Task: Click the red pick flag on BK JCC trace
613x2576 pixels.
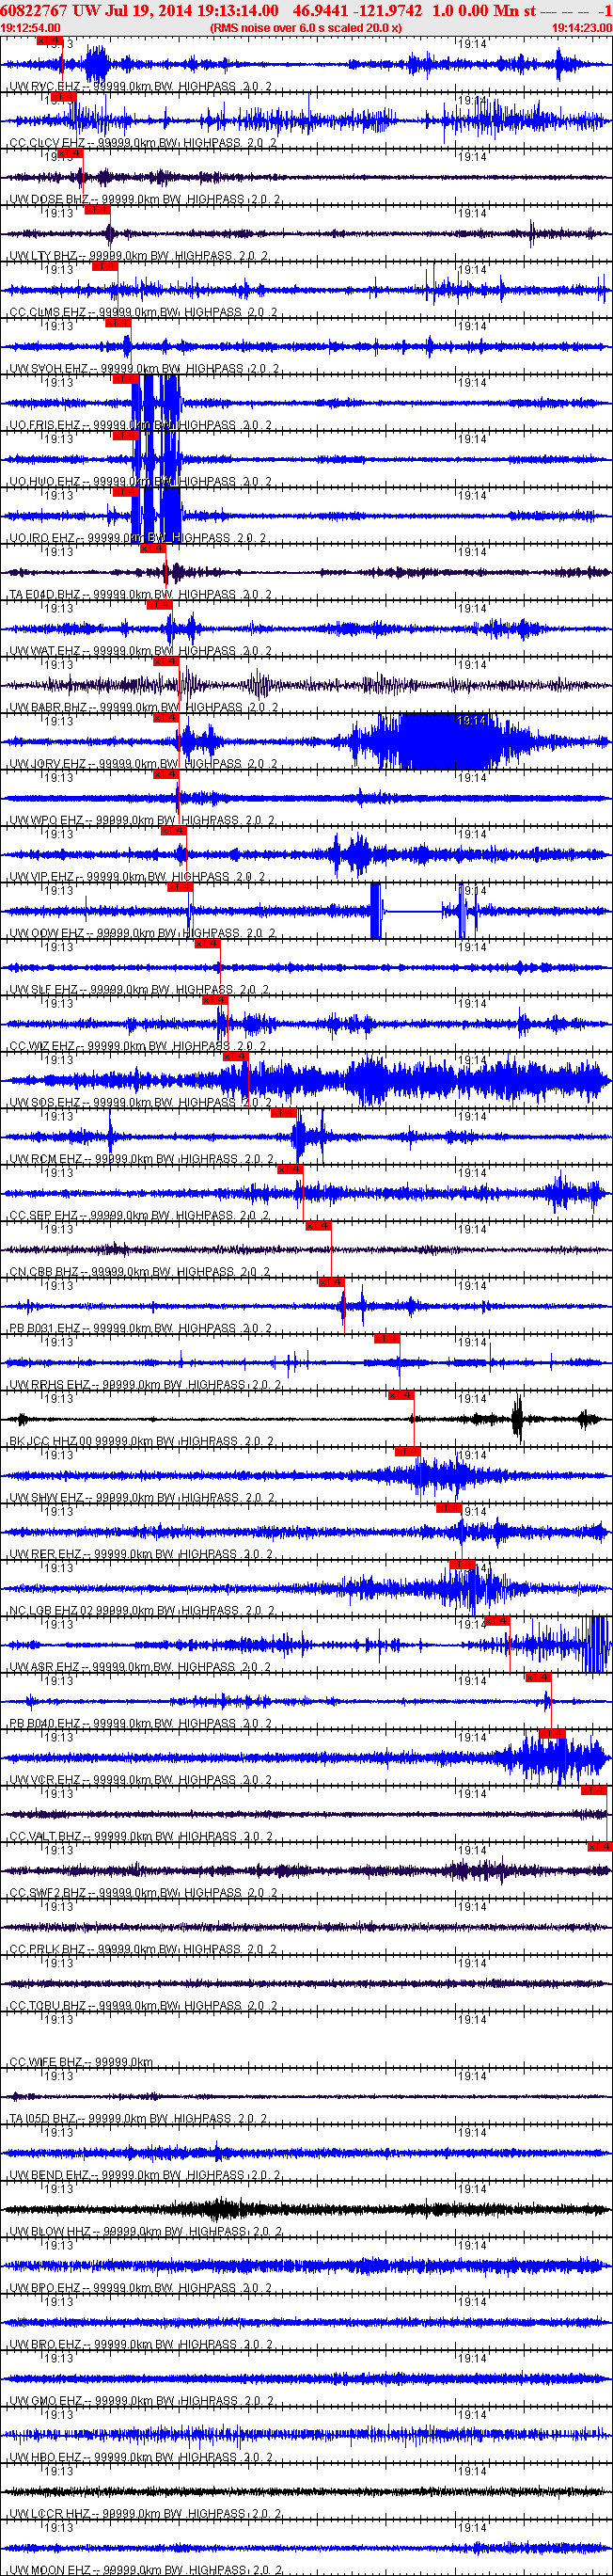Action: 399,1395
